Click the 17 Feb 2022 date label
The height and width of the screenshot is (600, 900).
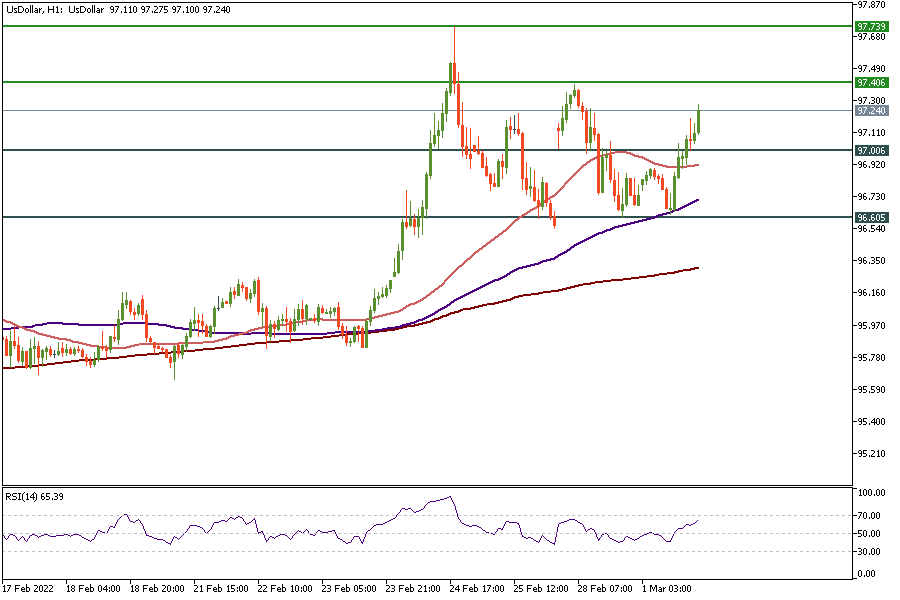point(30,588)
